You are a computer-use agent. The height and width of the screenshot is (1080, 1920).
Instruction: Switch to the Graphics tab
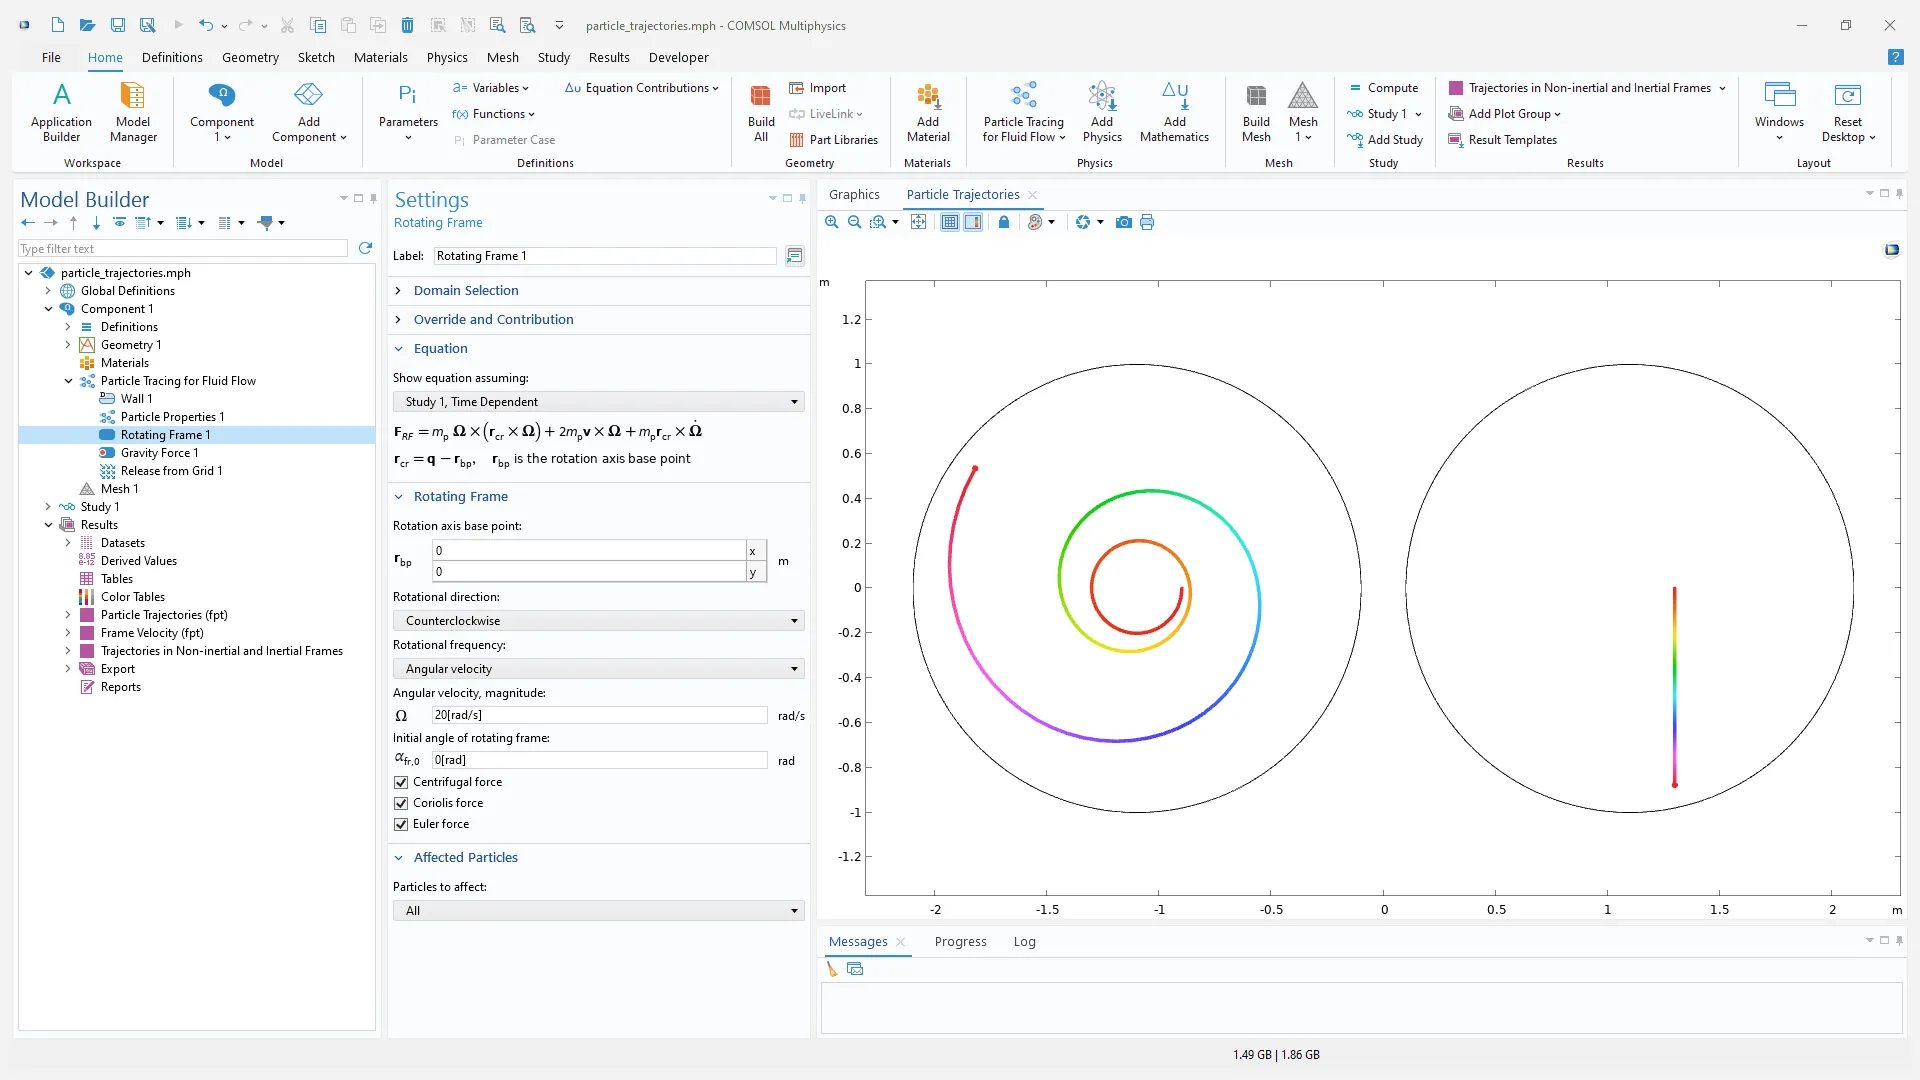[x=854, y=195]
